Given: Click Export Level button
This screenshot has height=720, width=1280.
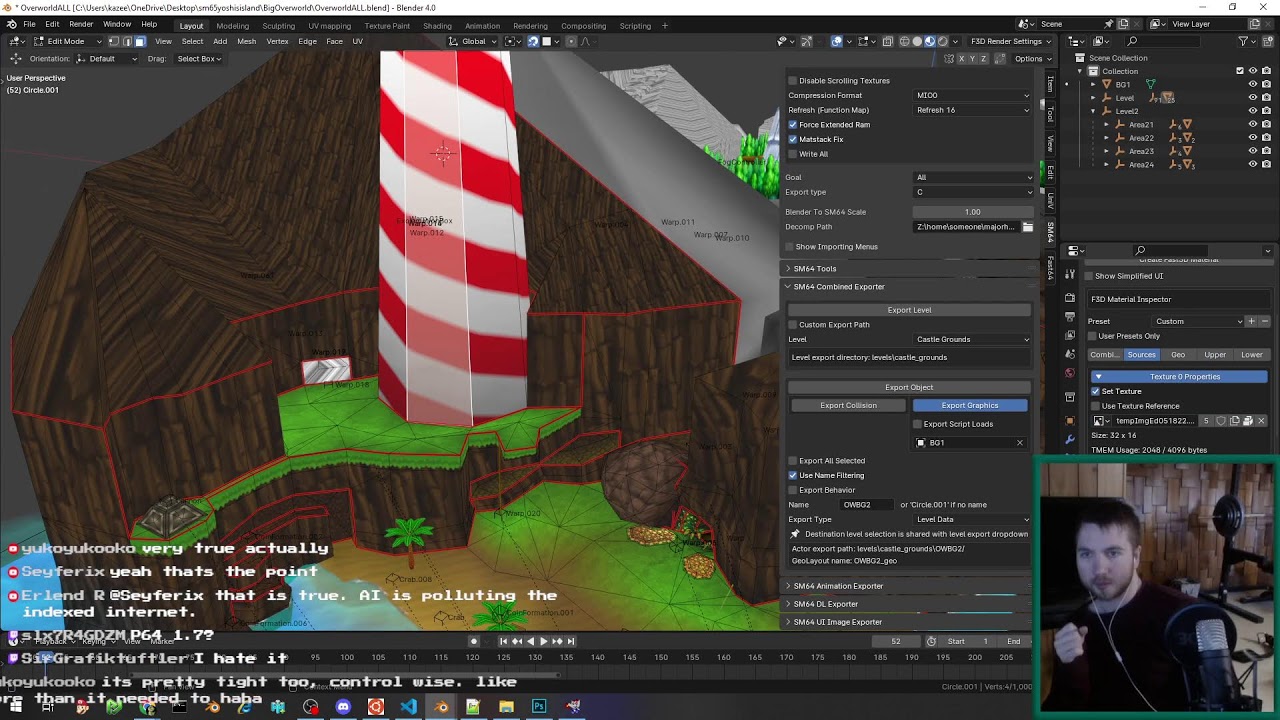Looking at the screenshot, I should coord(909,310).
